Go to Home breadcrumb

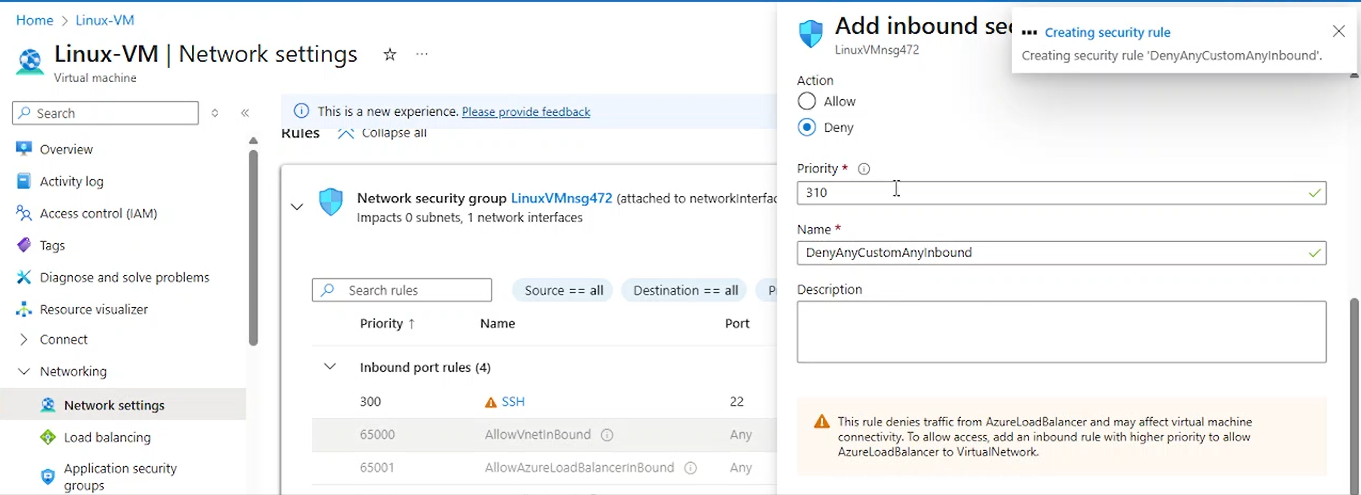coord(34,20)
